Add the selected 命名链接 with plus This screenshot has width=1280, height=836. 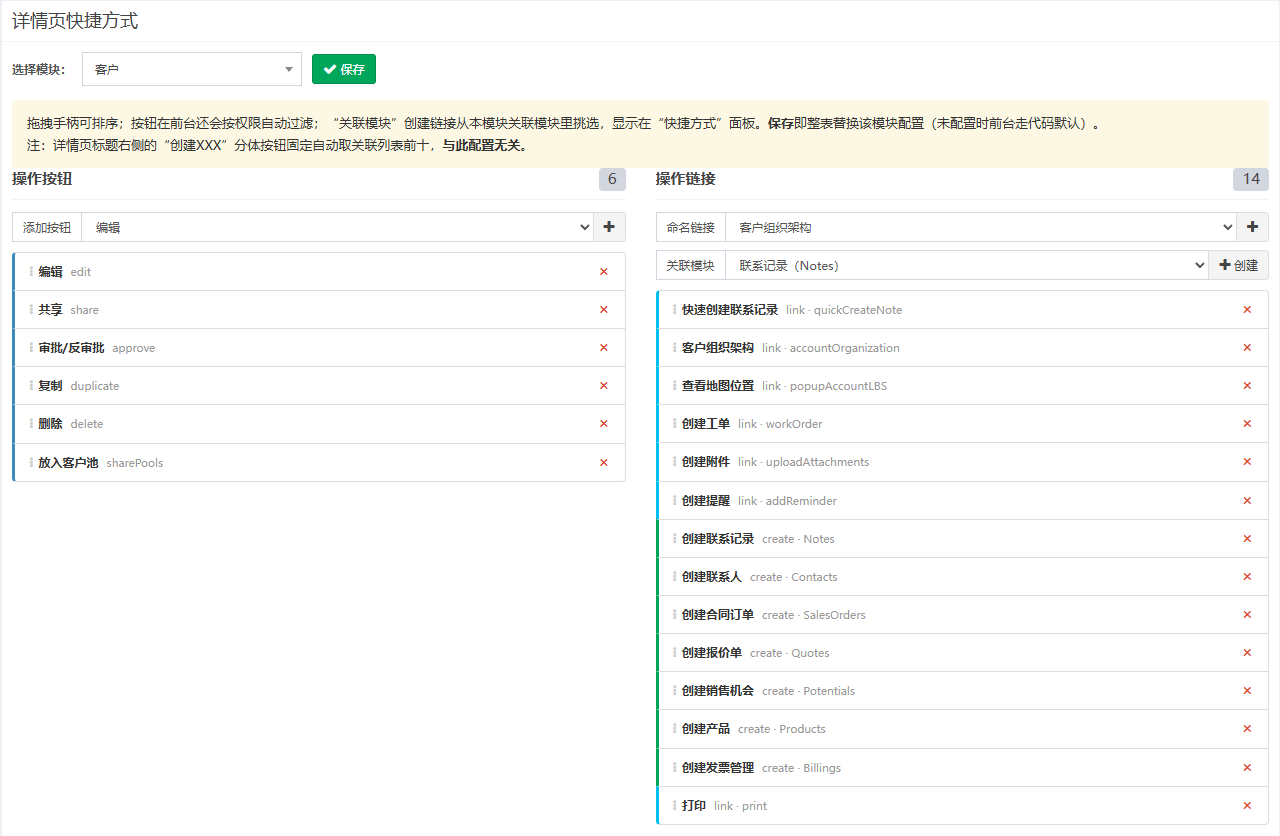1252,227
